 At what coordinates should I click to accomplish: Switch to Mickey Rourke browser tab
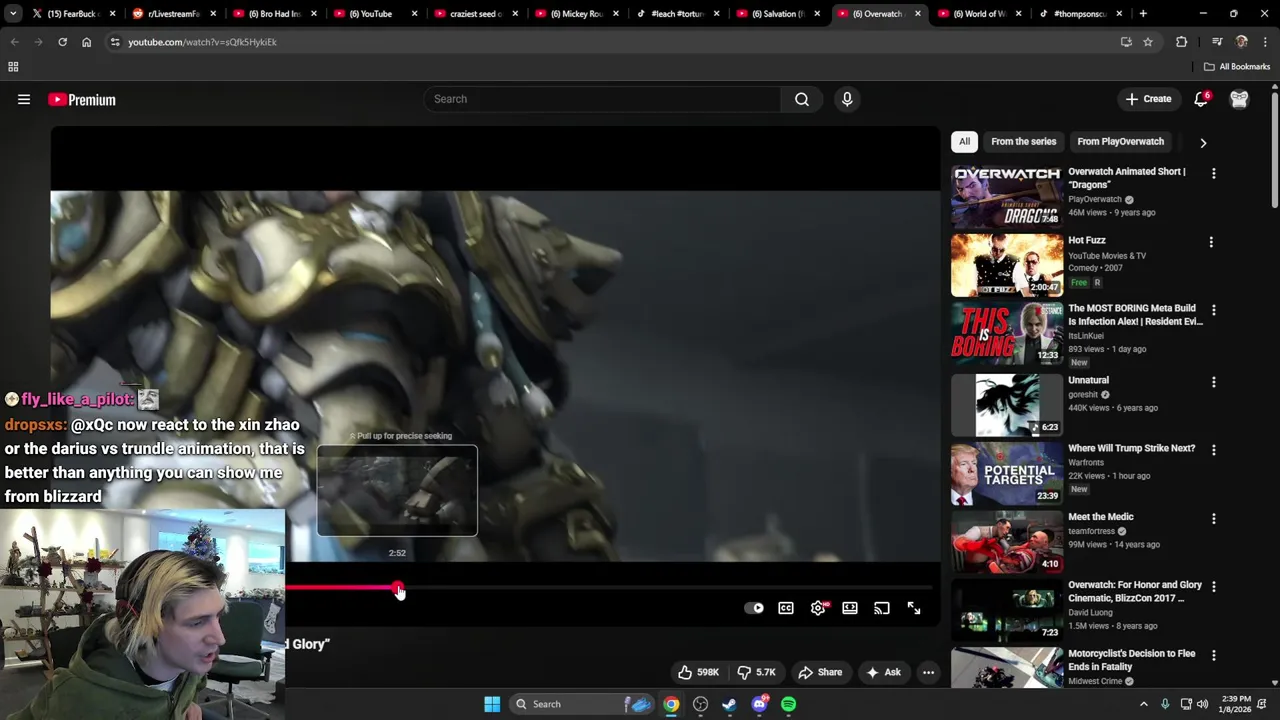(576, 14)
